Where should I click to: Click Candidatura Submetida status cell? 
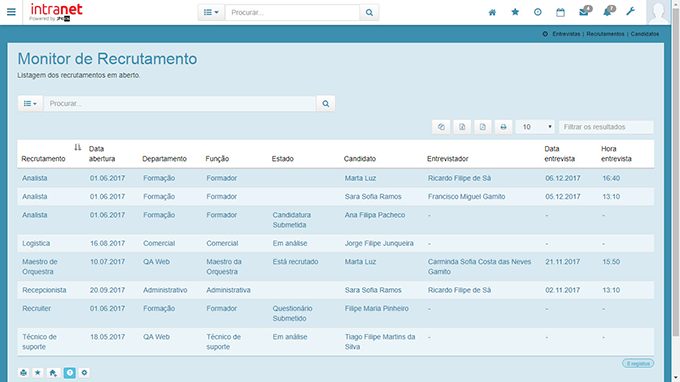[292, 220]
